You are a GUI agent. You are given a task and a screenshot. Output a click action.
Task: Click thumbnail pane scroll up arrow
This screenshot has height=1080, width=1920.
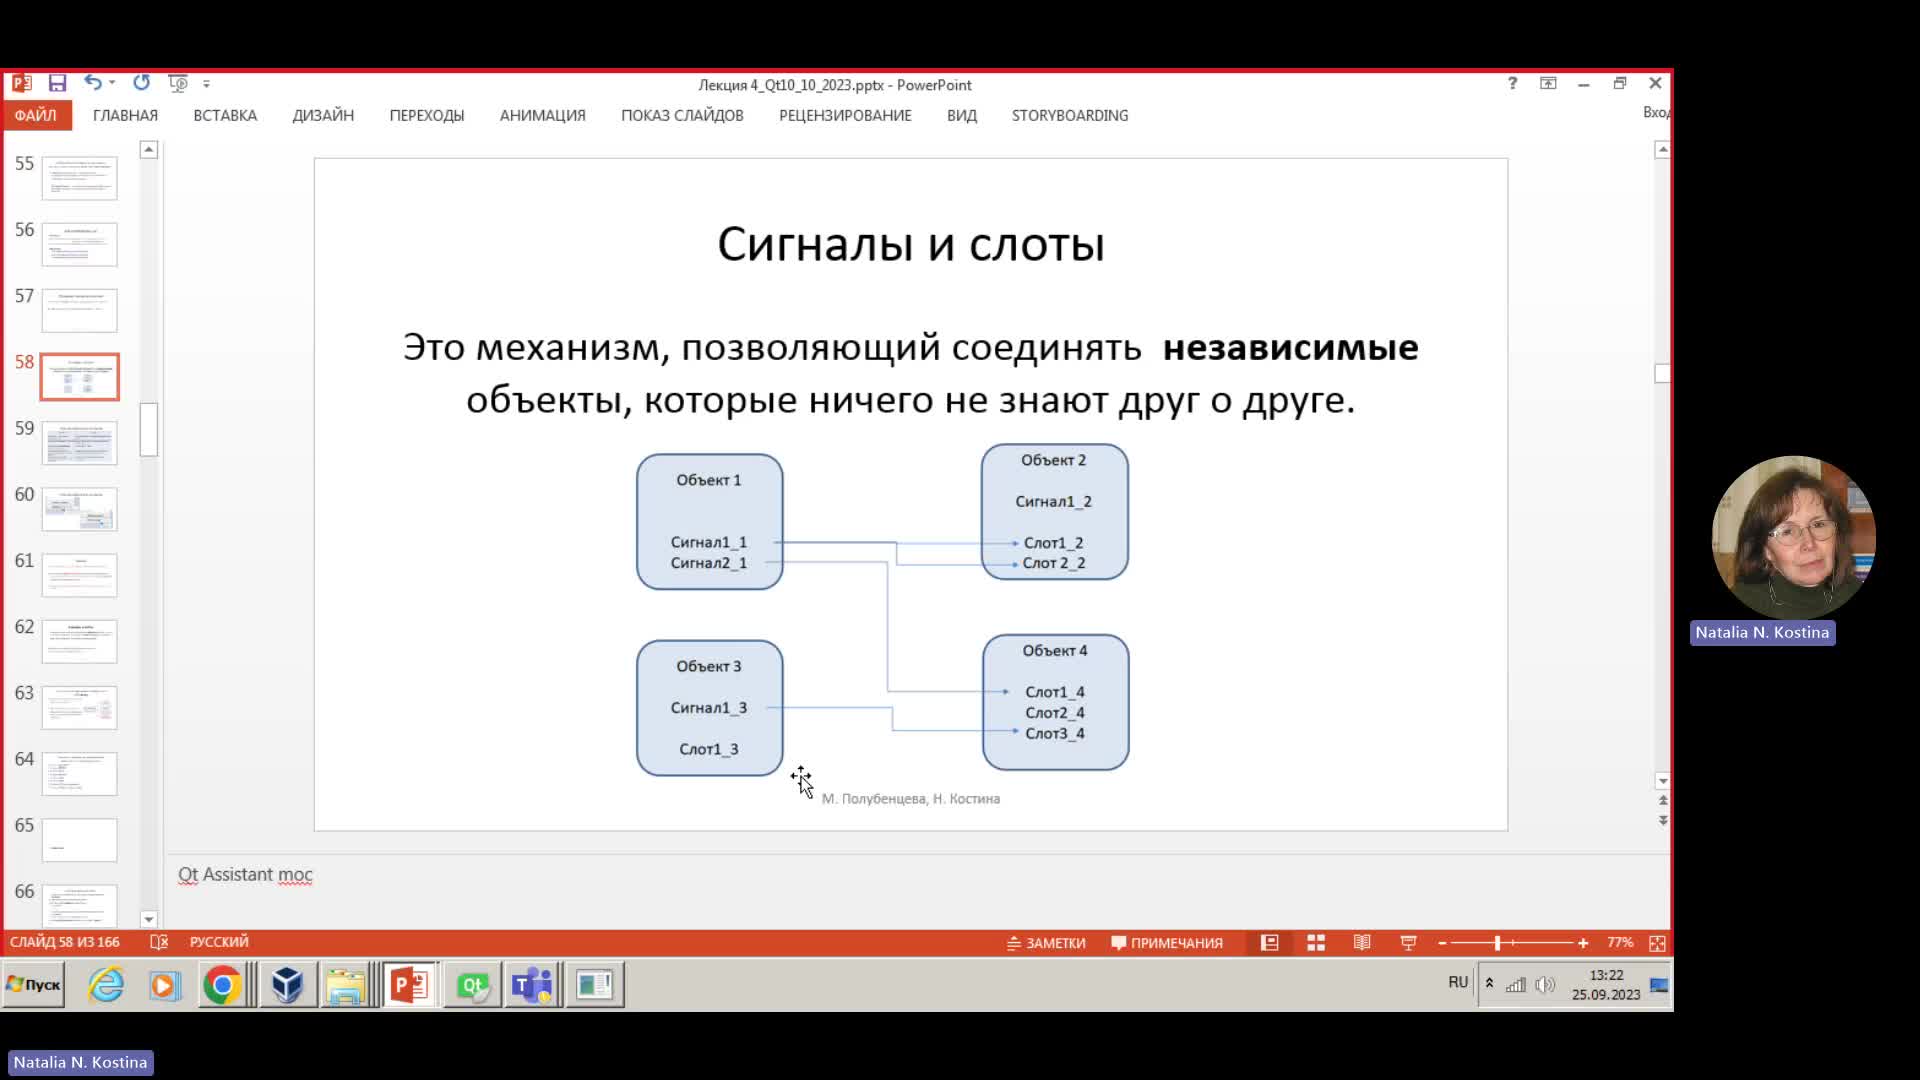148,150
